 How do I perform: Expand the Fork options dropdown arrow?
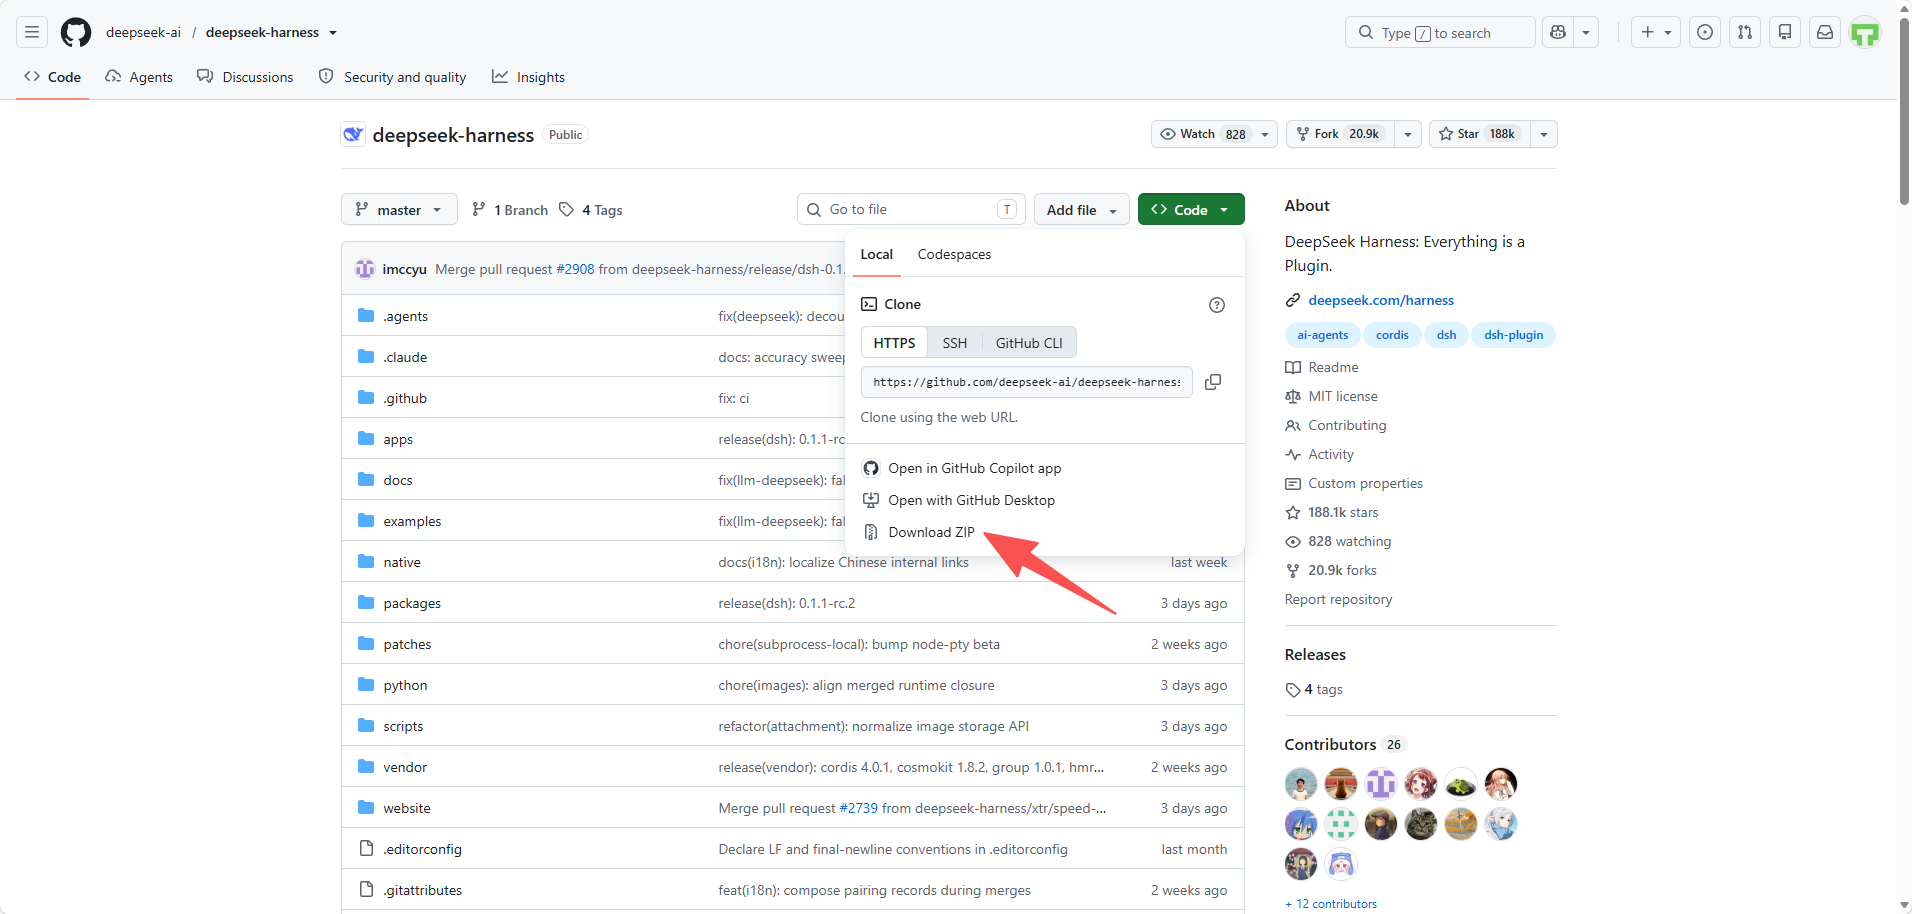(x=1407, y=134)
